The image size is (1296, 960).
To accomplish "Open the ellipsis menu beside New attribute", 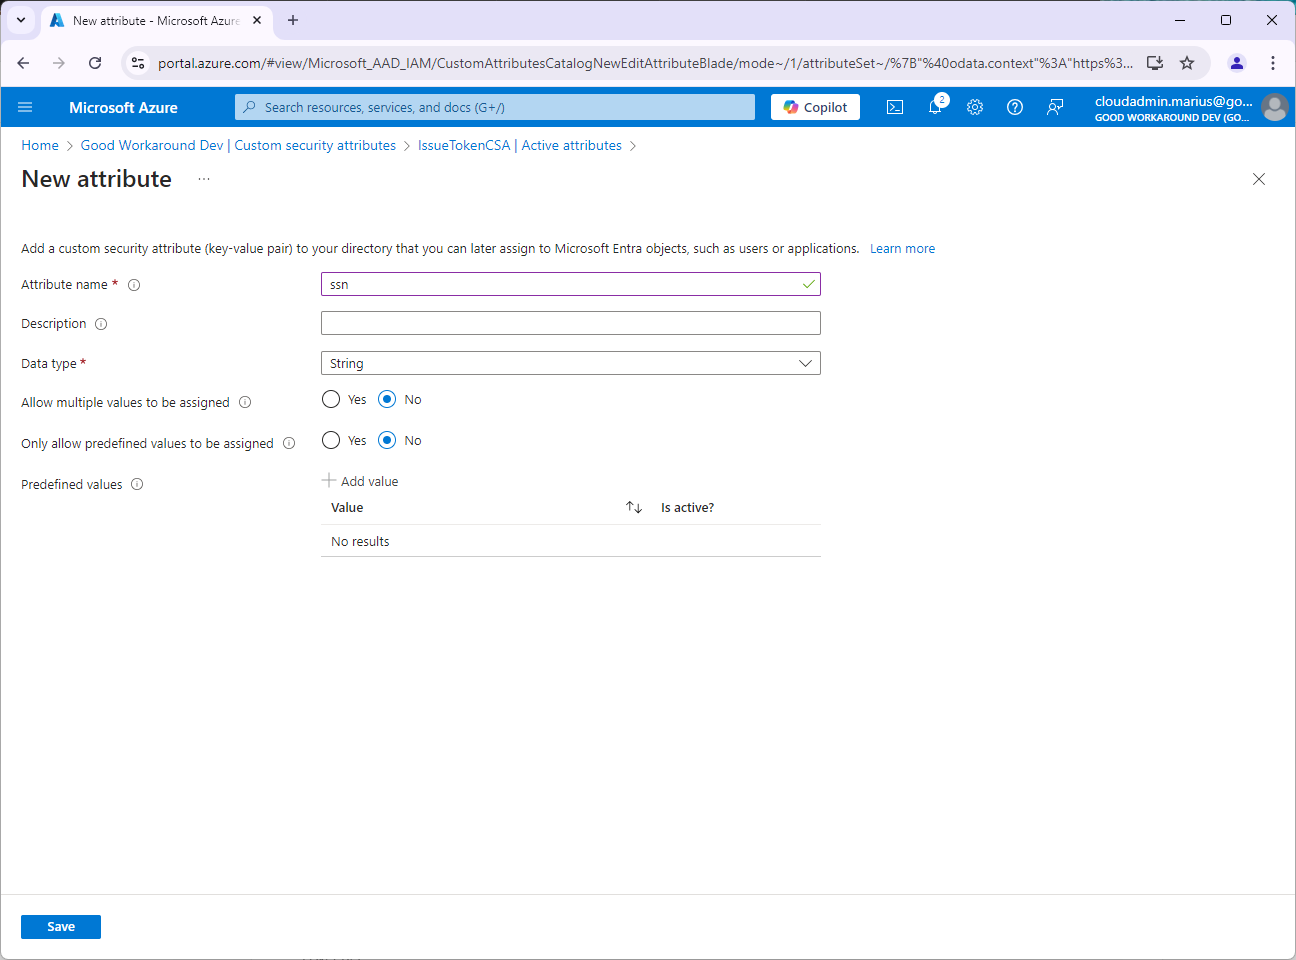I will click(204, 179).
